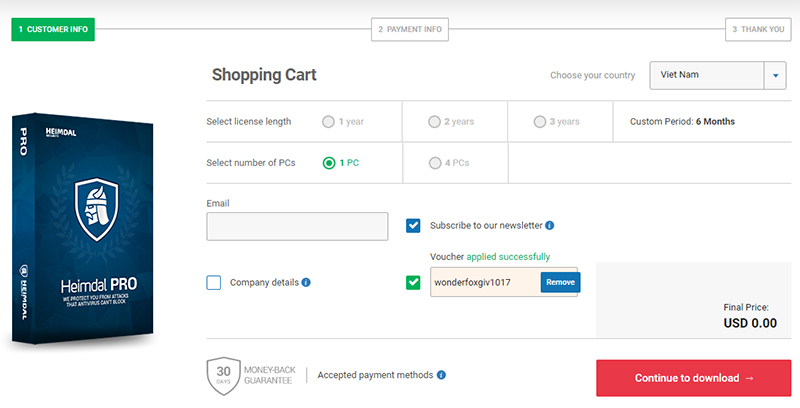Toggle Subscribe to our newsletter checkbox
Image resolution: width=800 pixels, height=408 pixels.
click(413, 225)
